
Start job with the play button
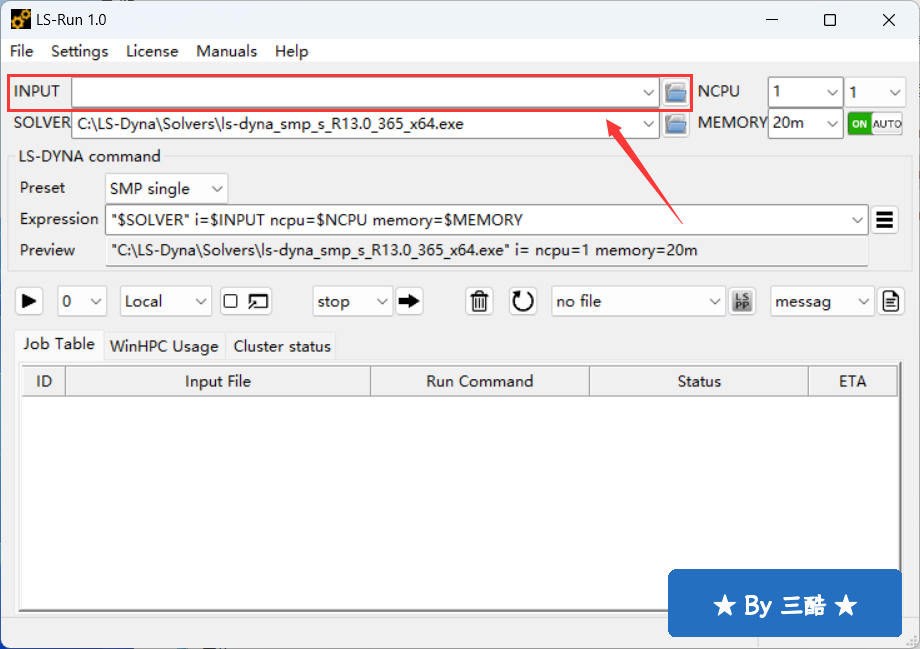click(x=28, y=301)
